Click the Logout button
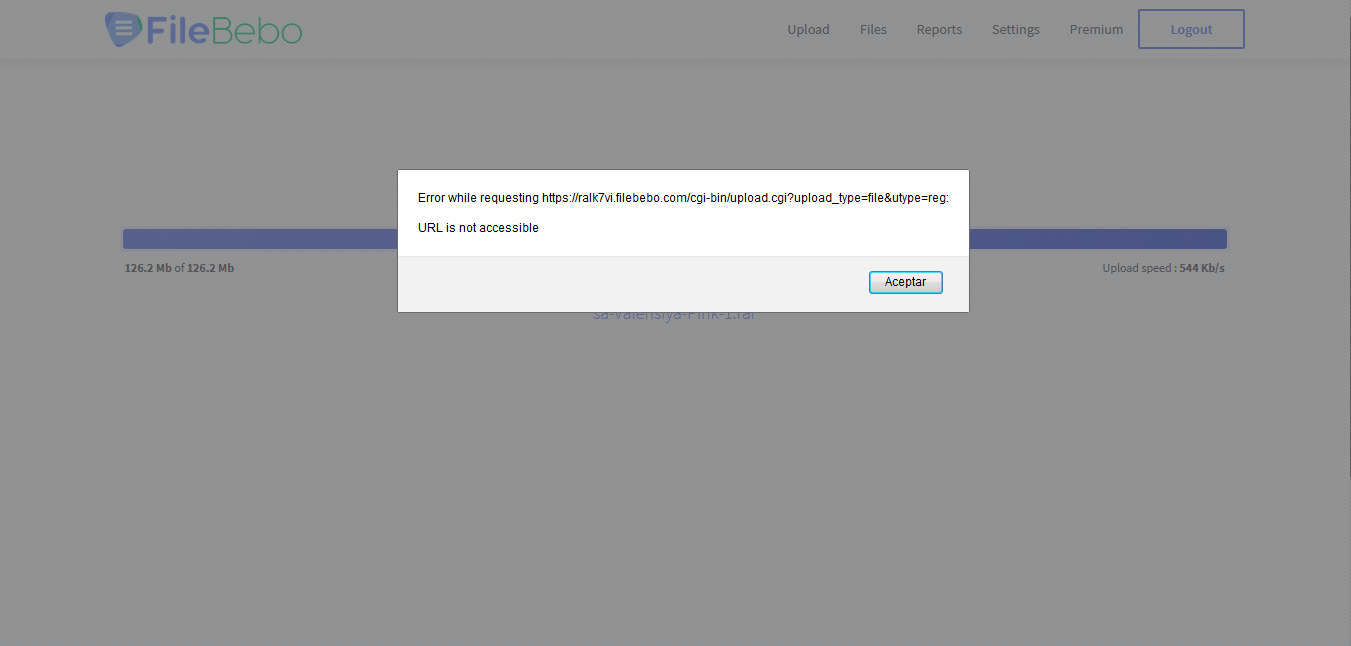Viewport: 1351px width, 646px height. point(1191,29)
